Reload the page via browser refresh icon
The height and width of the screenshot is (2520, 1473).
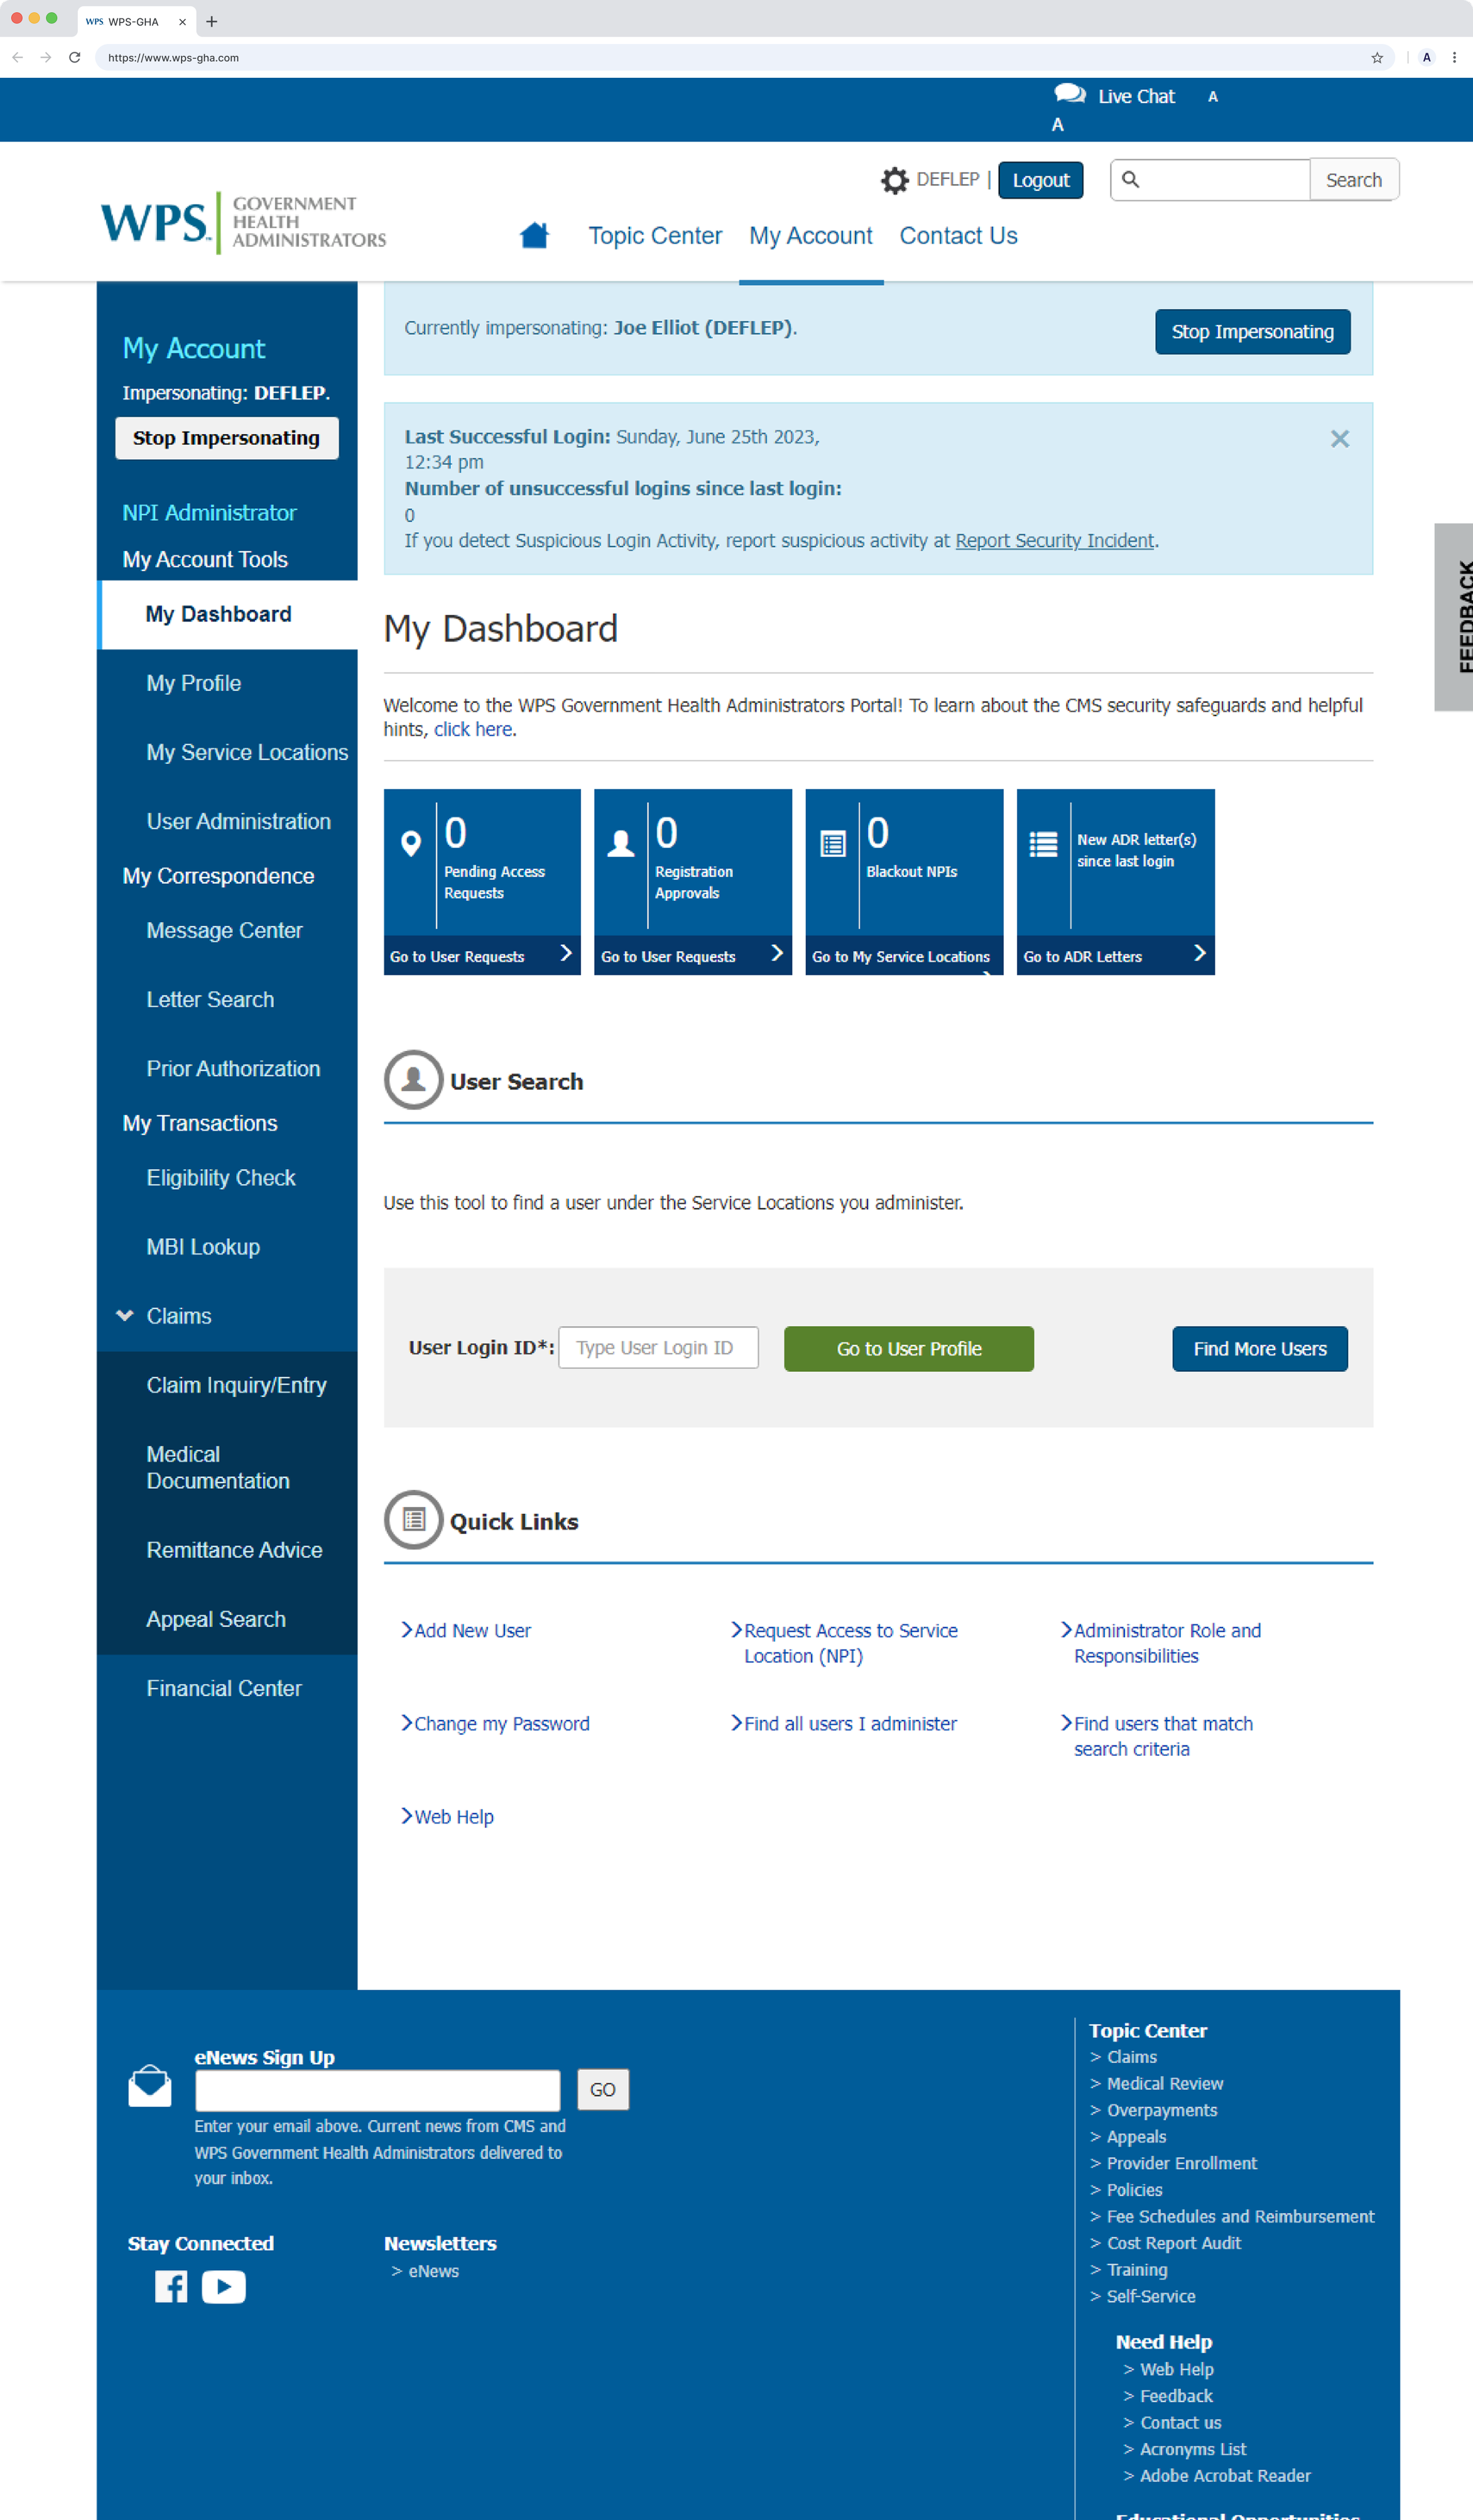(x=74, y=58)
